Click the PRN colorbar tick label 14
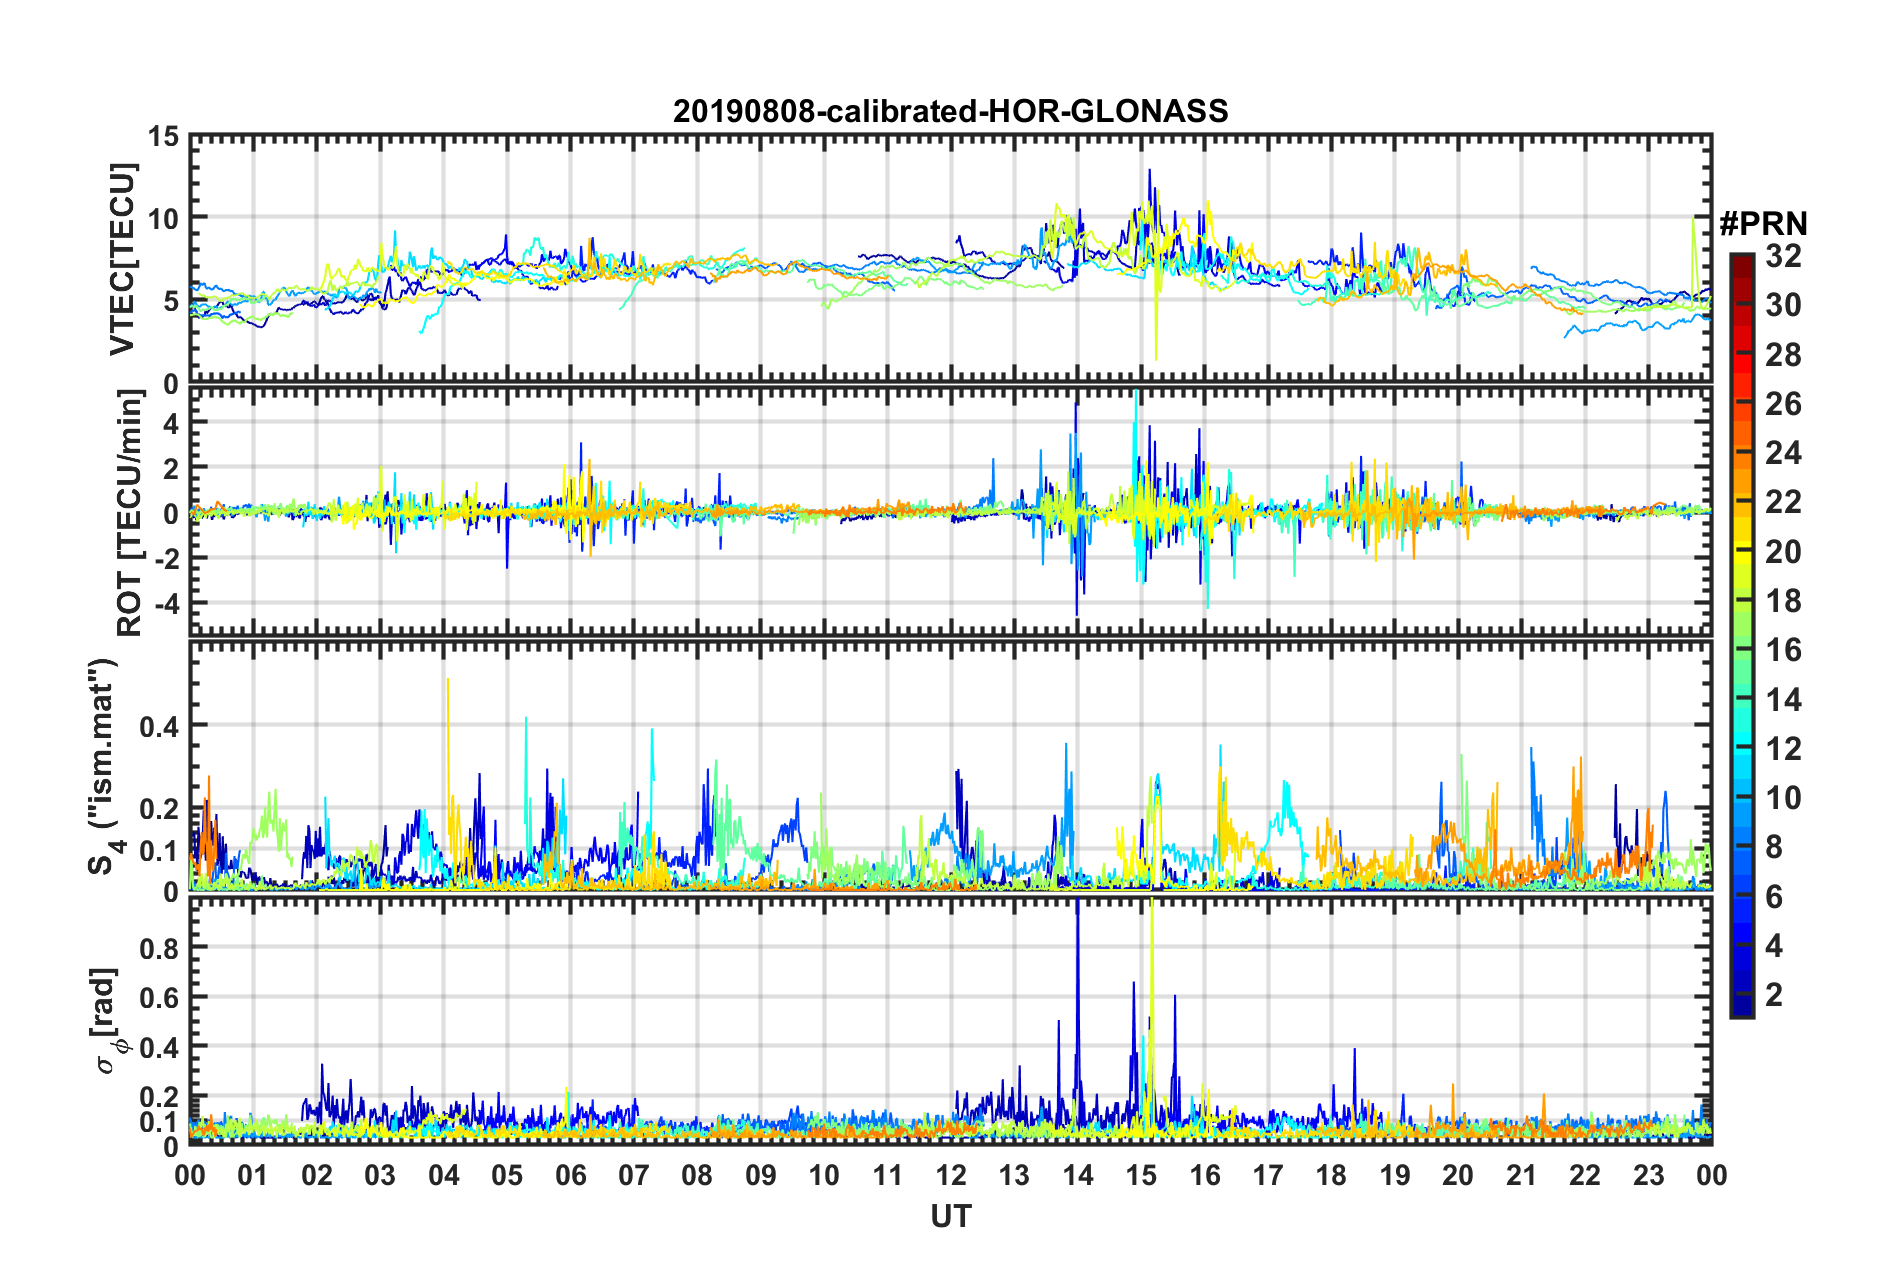 coord(1783,700)
